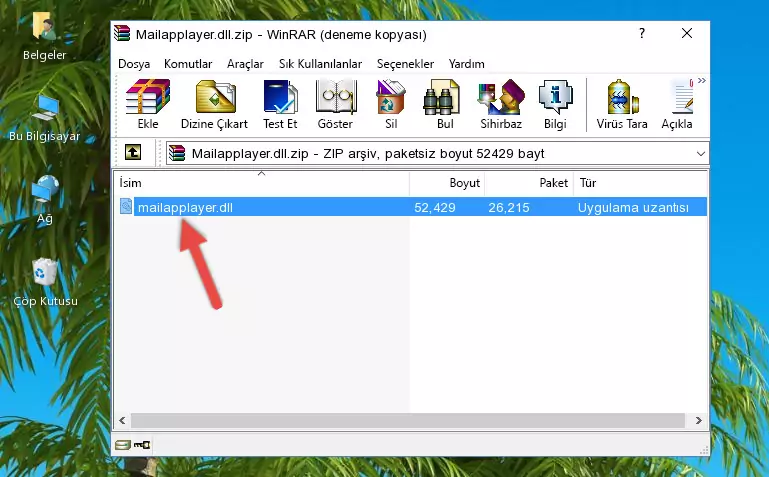Click the horizontal scrollbar left arrow
This screenshot has height=477, width=769.
pos(122,420)
